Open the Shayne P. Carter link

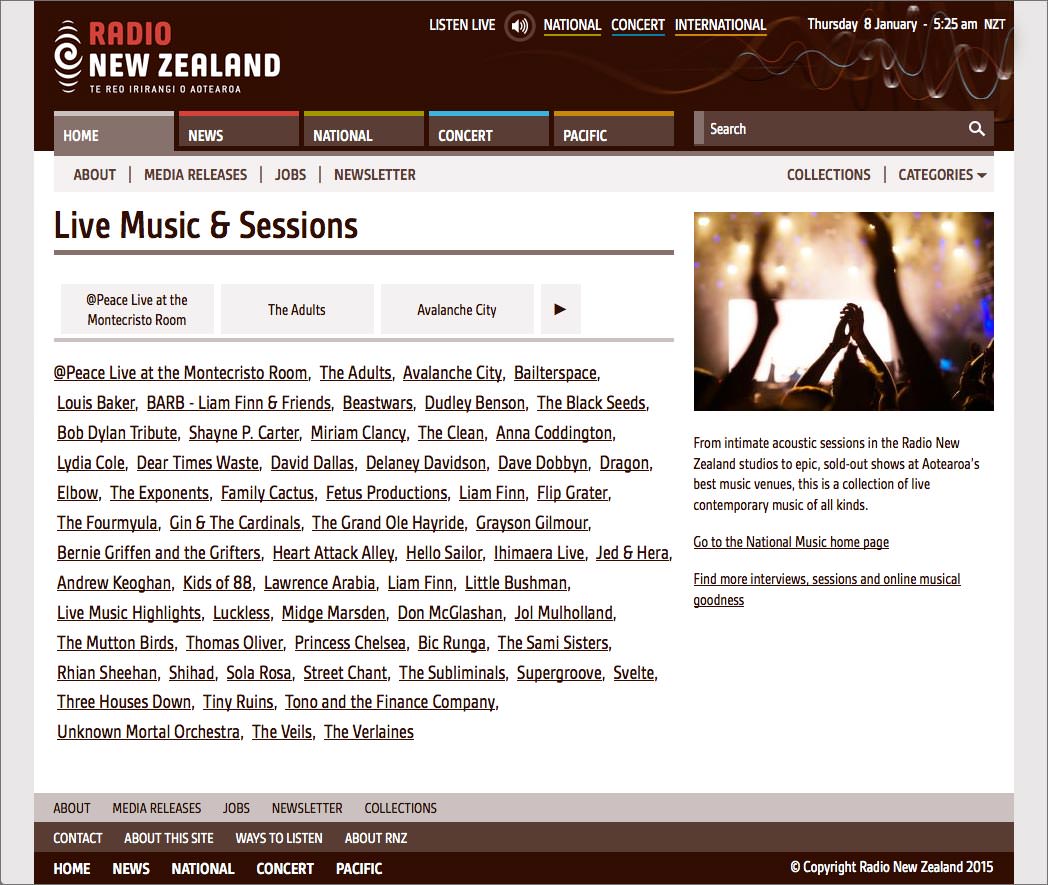(244, 433)
